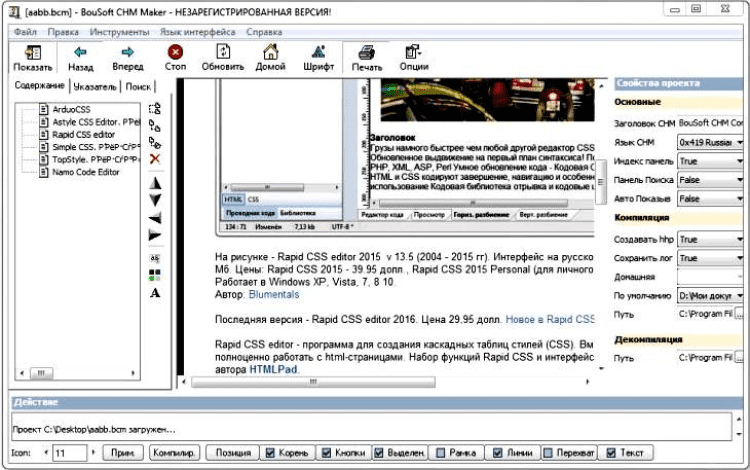Browse with the compilation Путь ... button
Viewport: 750px width, 470px height.
pos(739,314)
